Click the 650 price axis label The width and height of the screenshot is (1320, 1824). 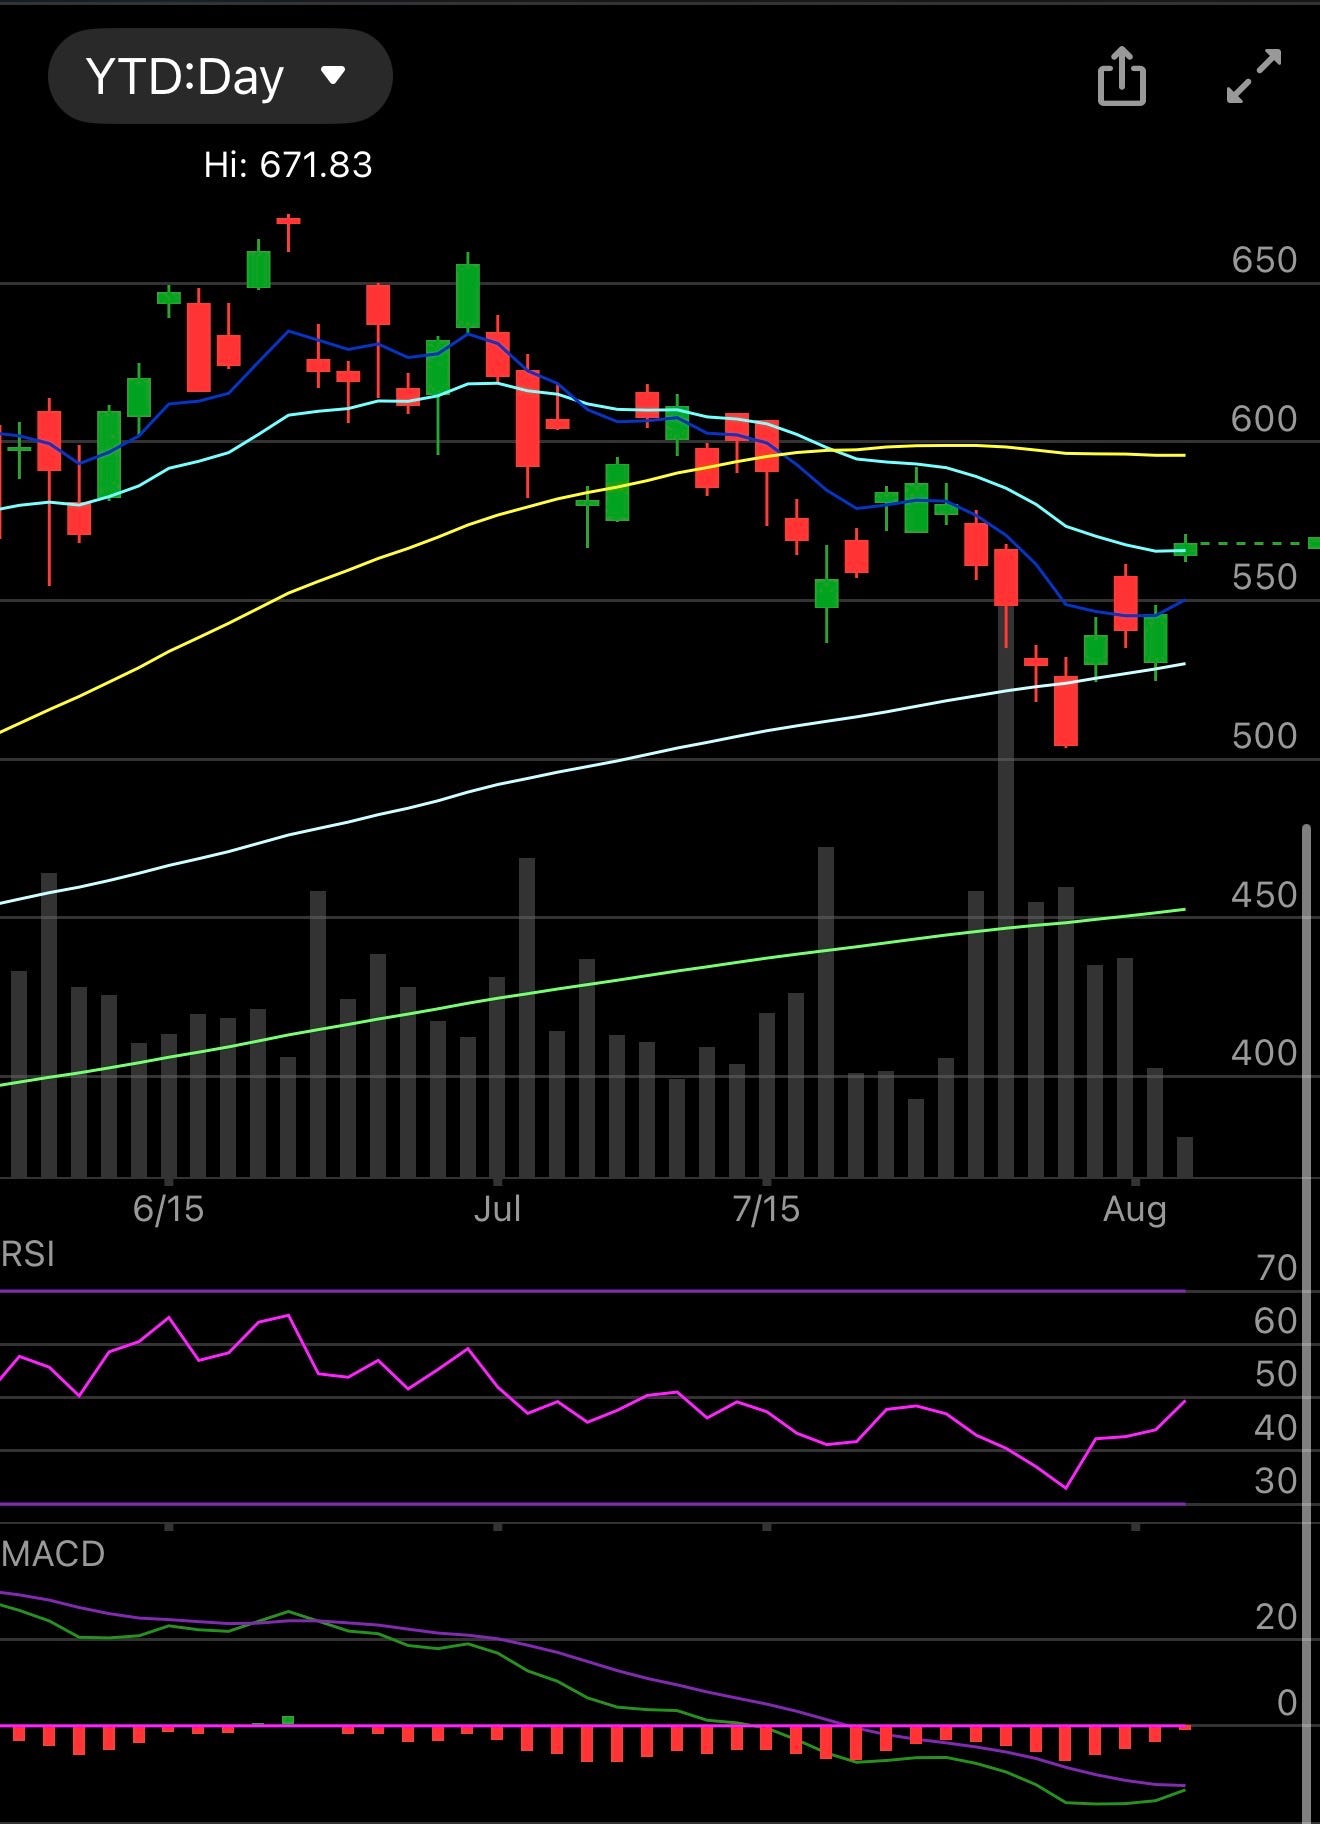[1264, 260]
